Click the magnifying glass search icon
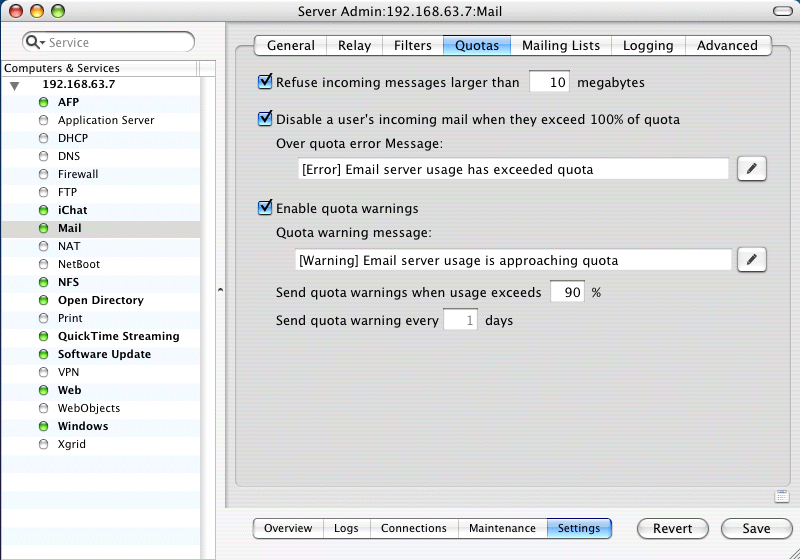This screenshot has width=800, height=560. (x=35, y=42)
